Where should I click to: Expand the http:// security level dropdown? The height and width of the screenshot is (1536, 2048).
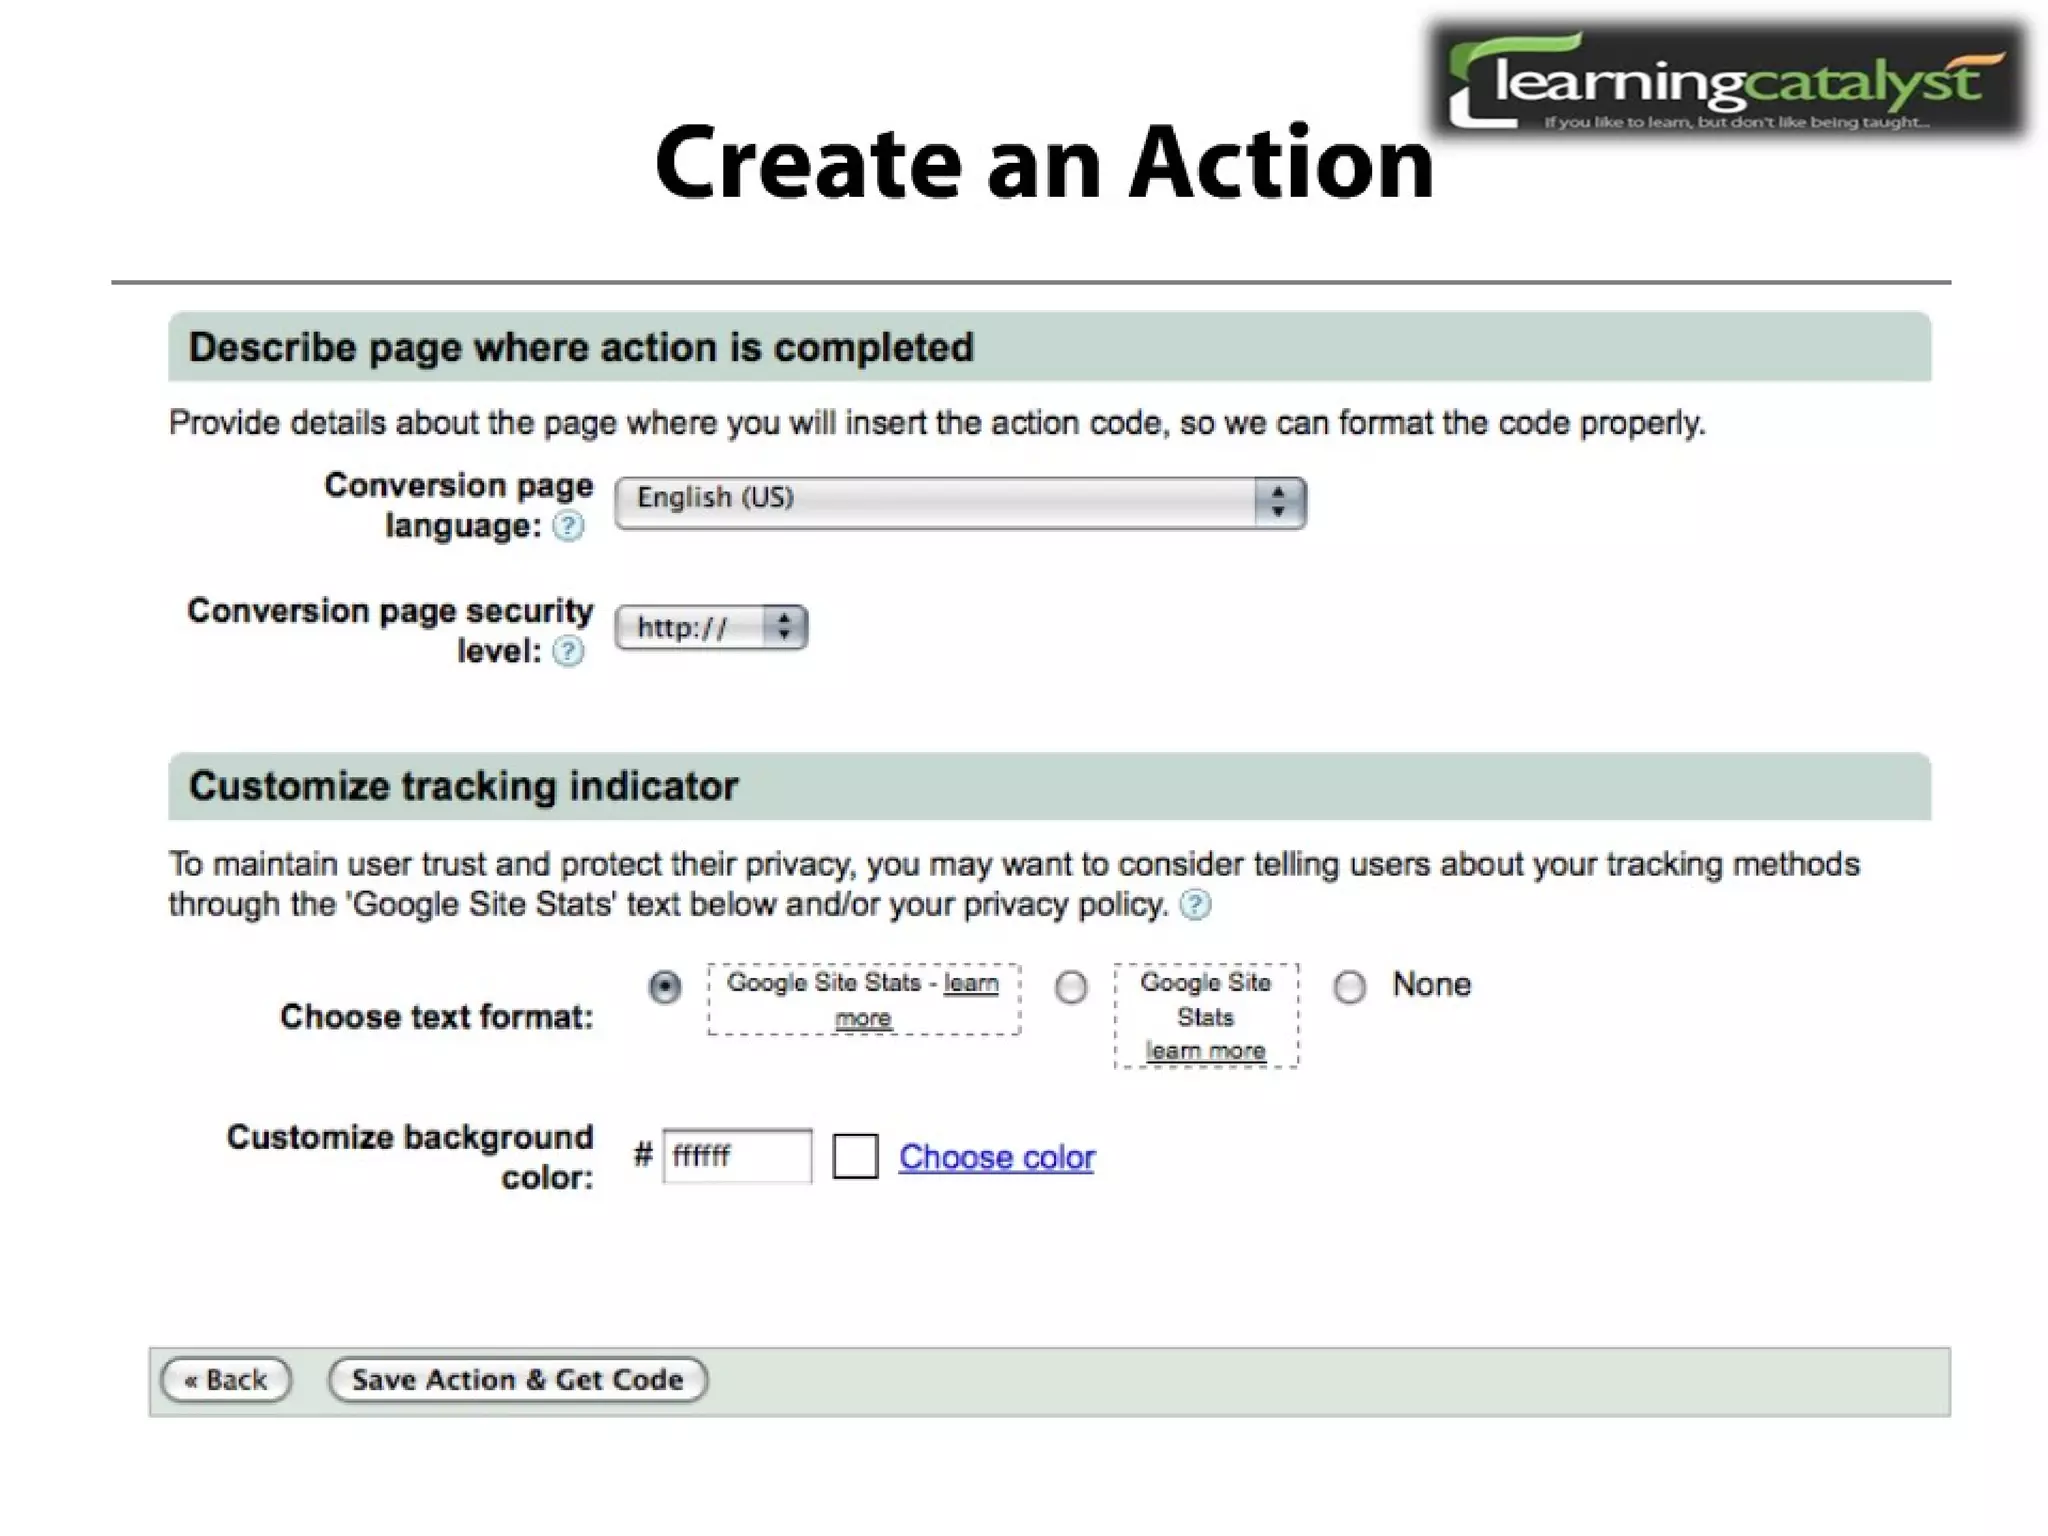[692, 628]
